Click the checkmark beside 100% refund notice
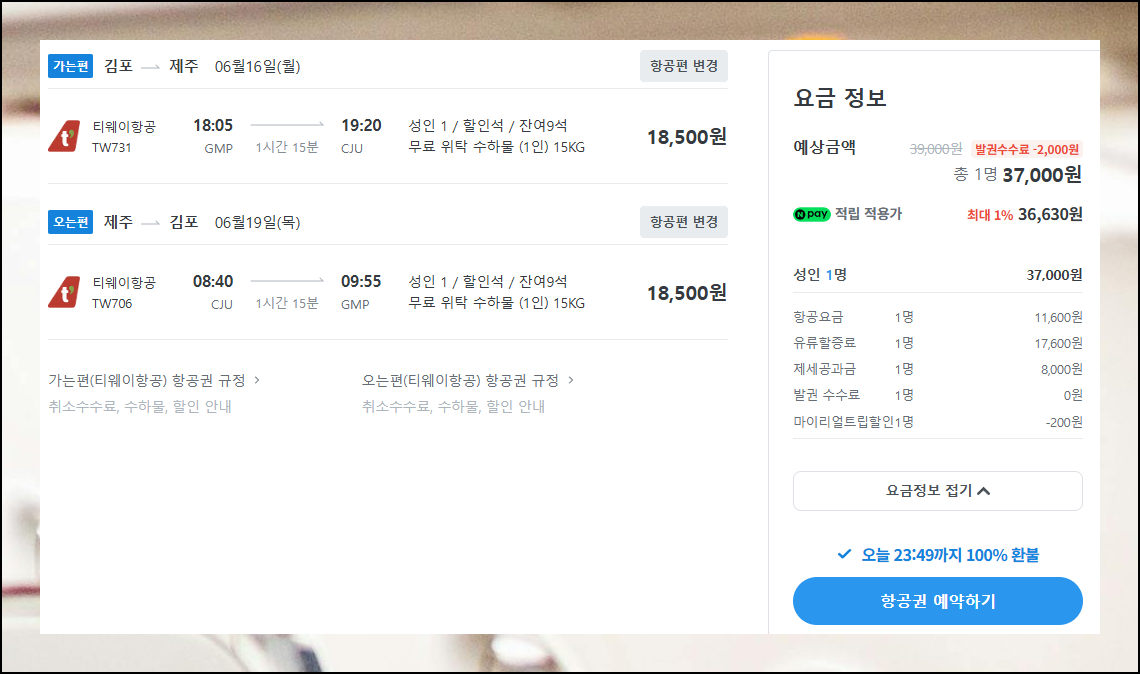 (844, 554)
